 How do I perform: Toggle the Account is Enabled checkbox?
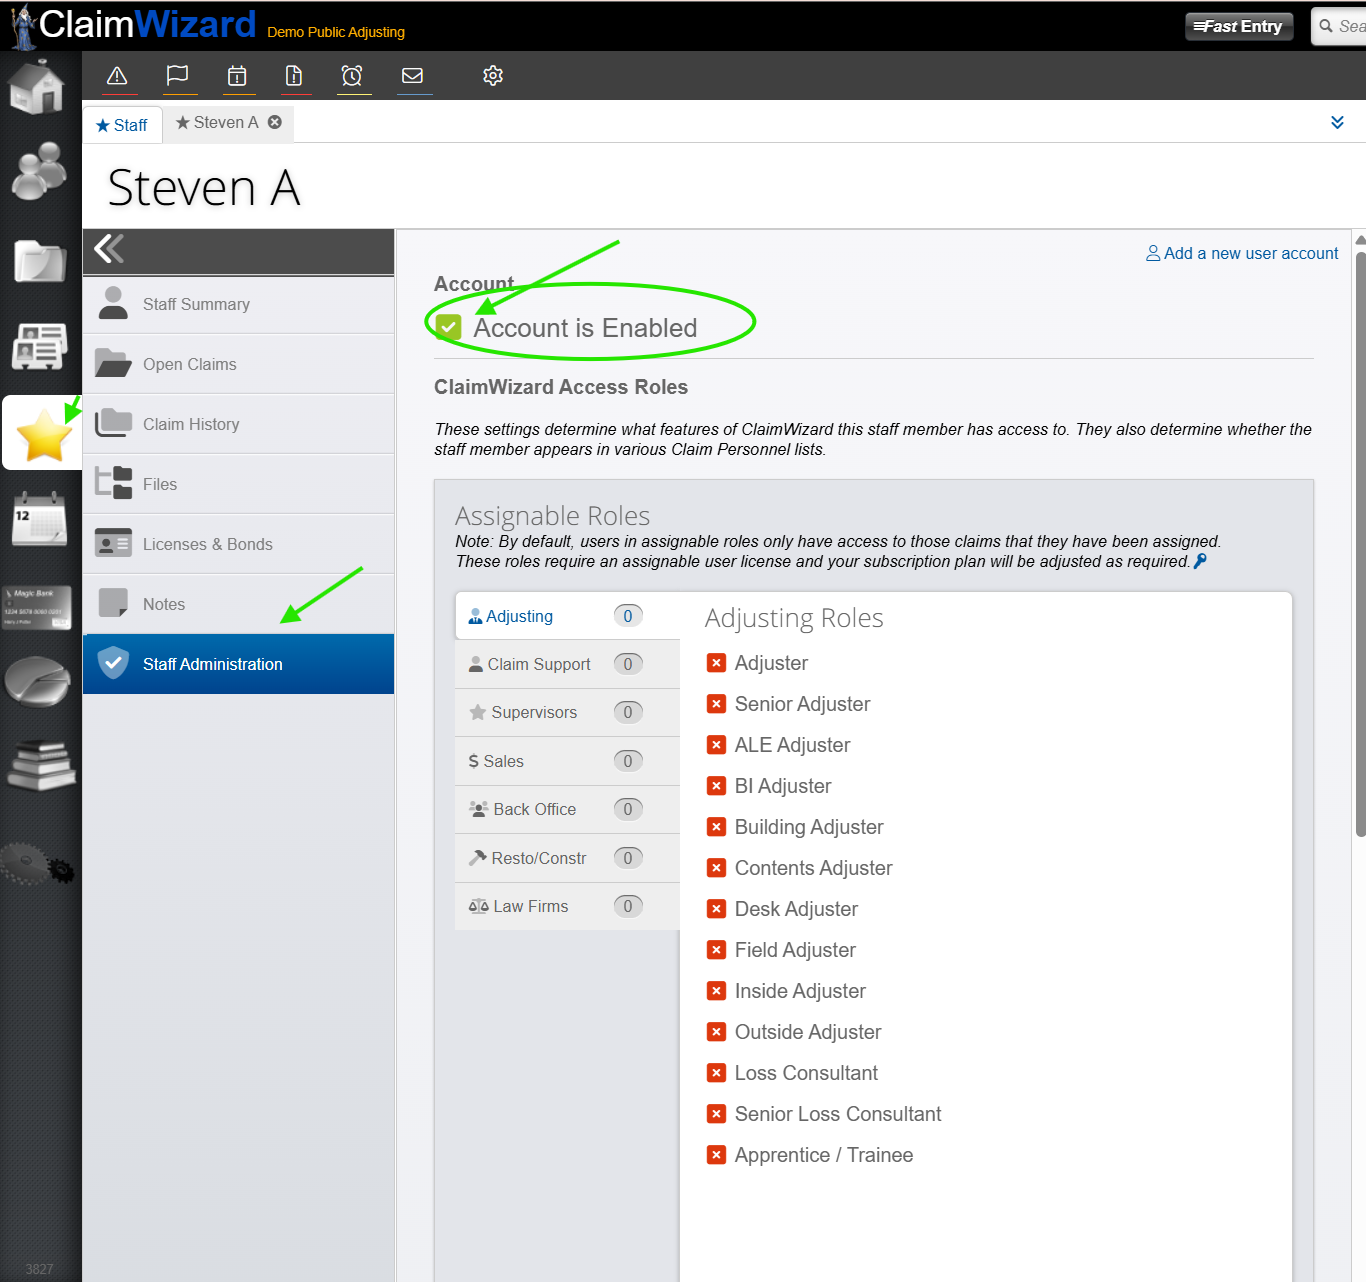(x=449, y=327)
